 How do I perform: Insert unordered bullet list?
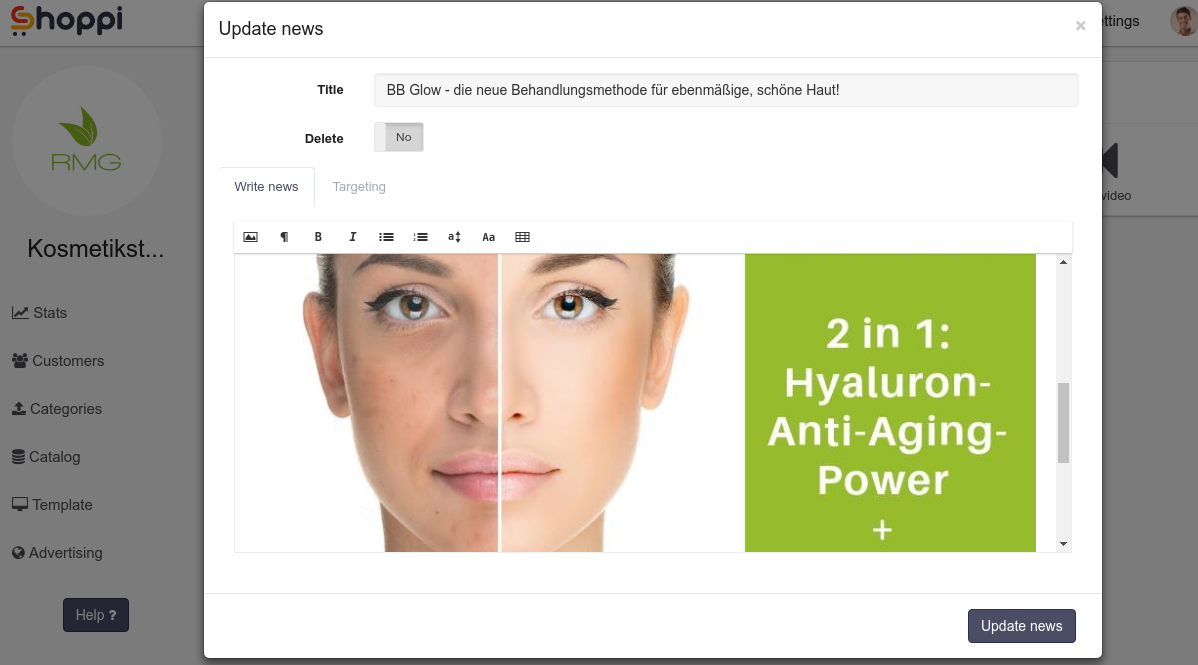pyautogui.click(x=386, y=237)
